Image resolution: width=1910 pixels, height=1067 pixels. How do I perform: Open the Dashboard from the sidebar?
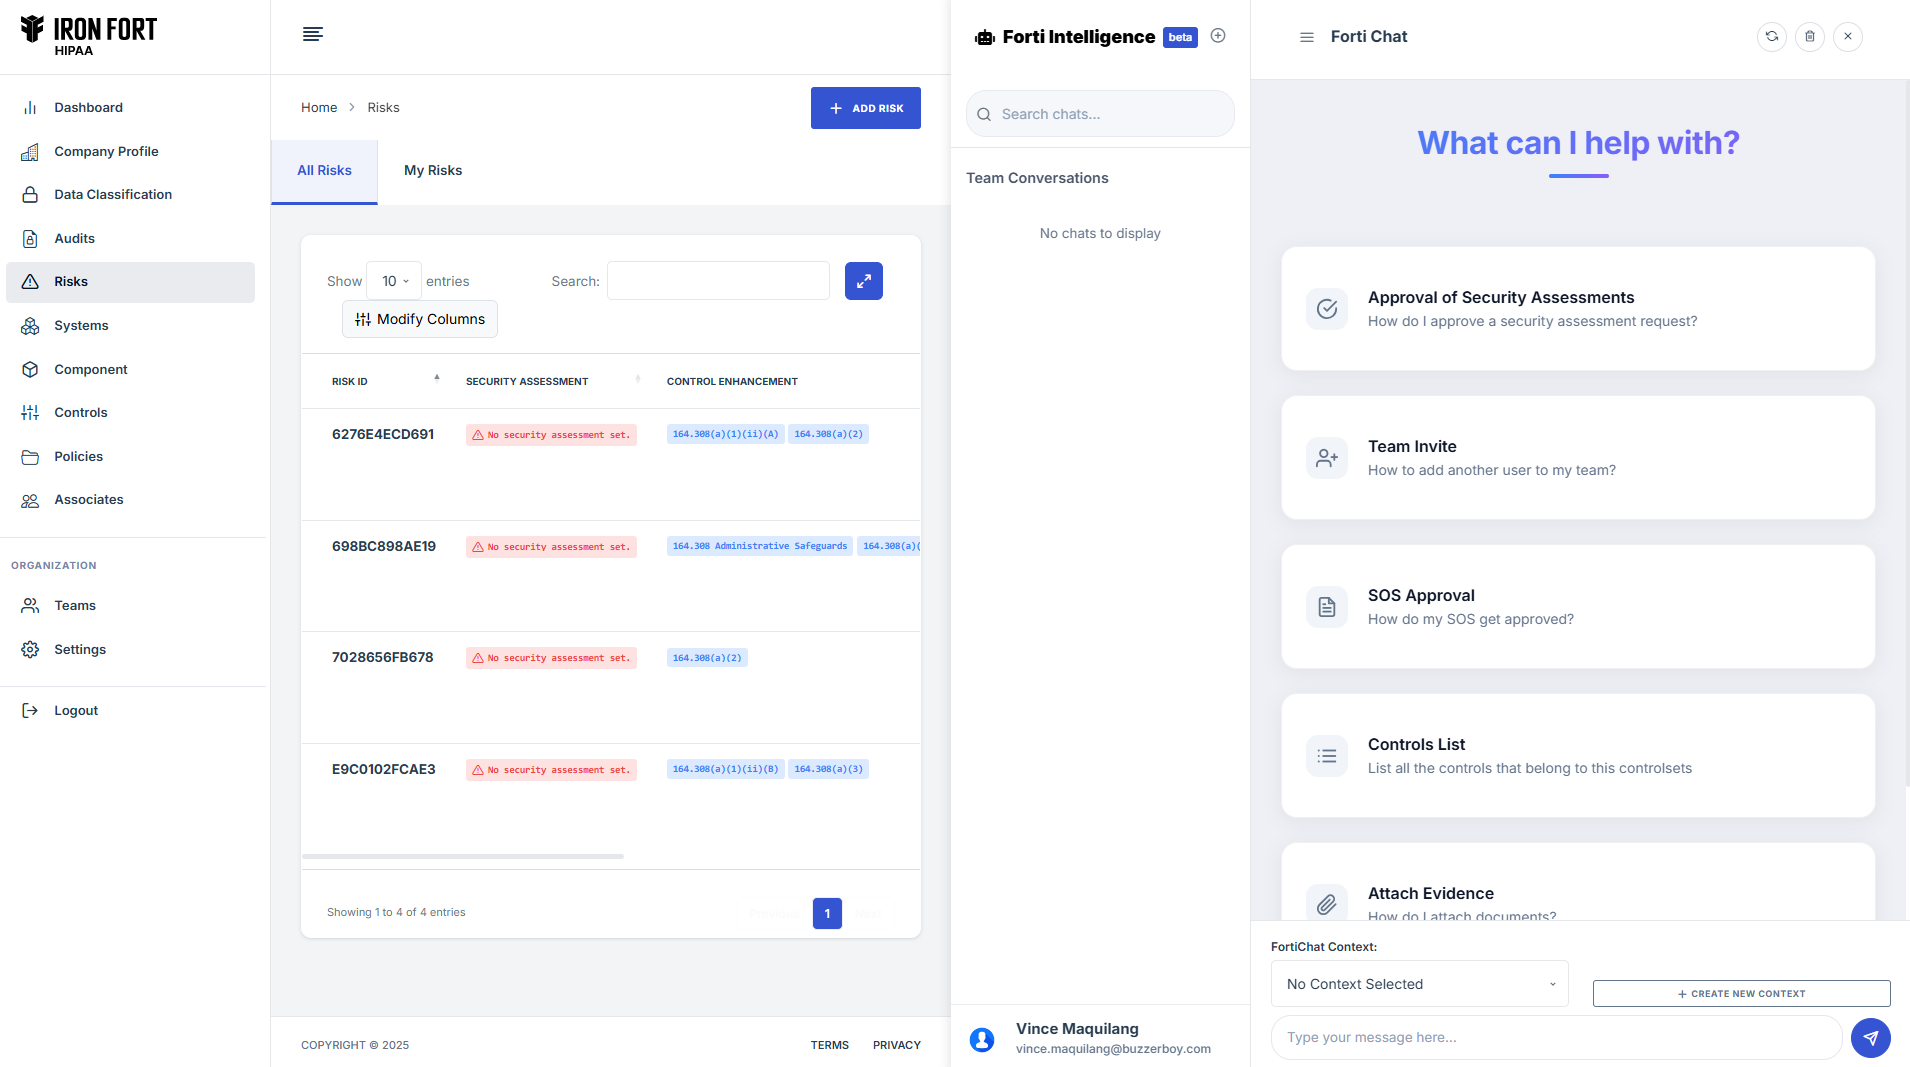(x=88, y=108)
